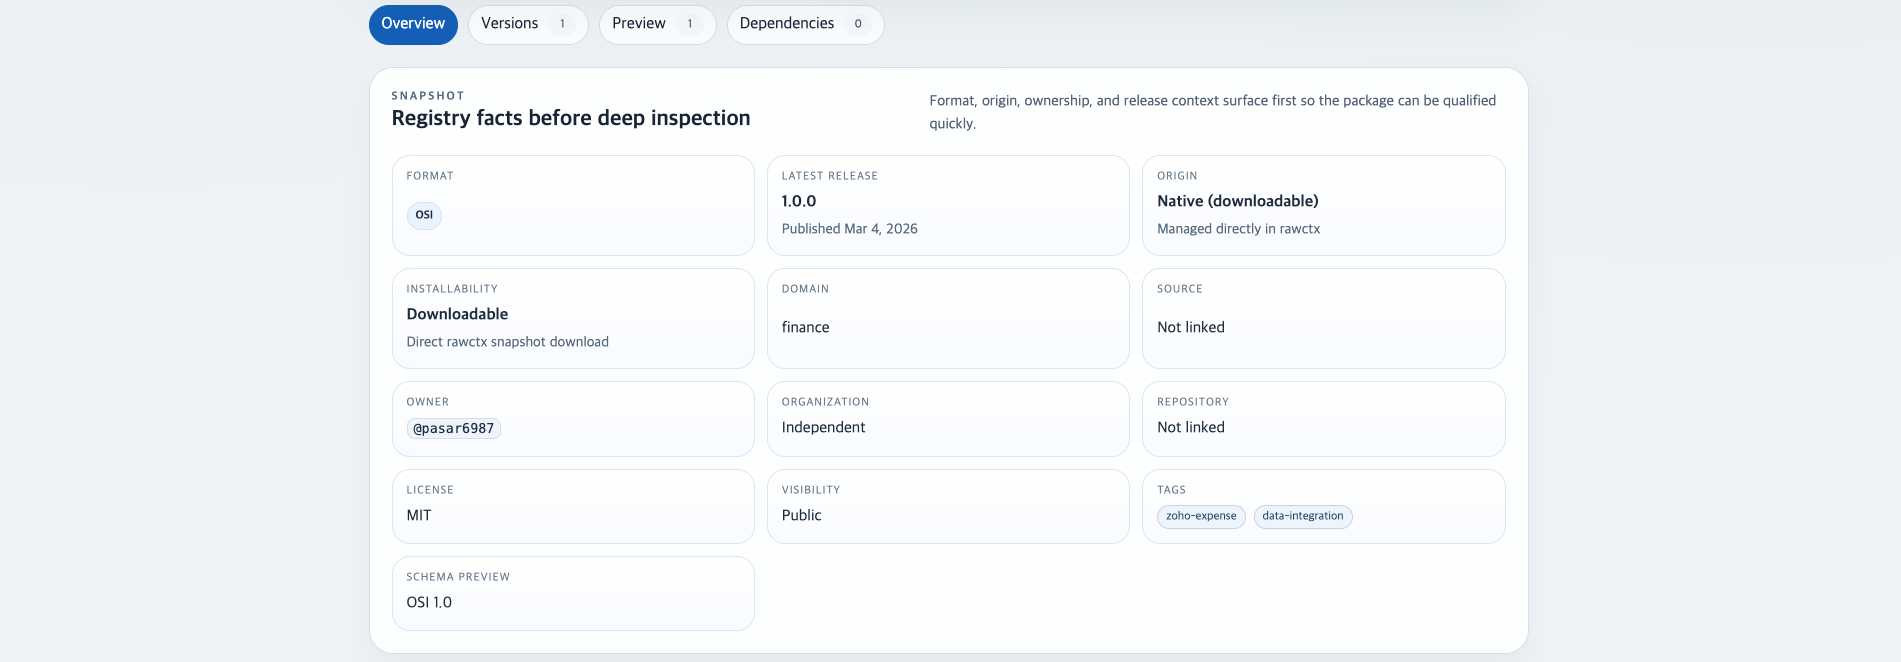Select the zoho-expense tag
The height and width of the screenshot is (662, 1901).
(1201, 516)
